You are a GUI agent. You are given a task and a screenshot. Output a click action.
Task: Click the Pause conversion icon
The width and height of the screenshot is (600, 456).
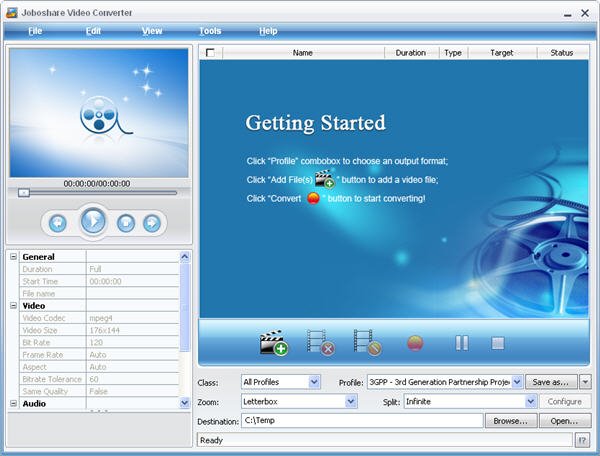[461, 343]
